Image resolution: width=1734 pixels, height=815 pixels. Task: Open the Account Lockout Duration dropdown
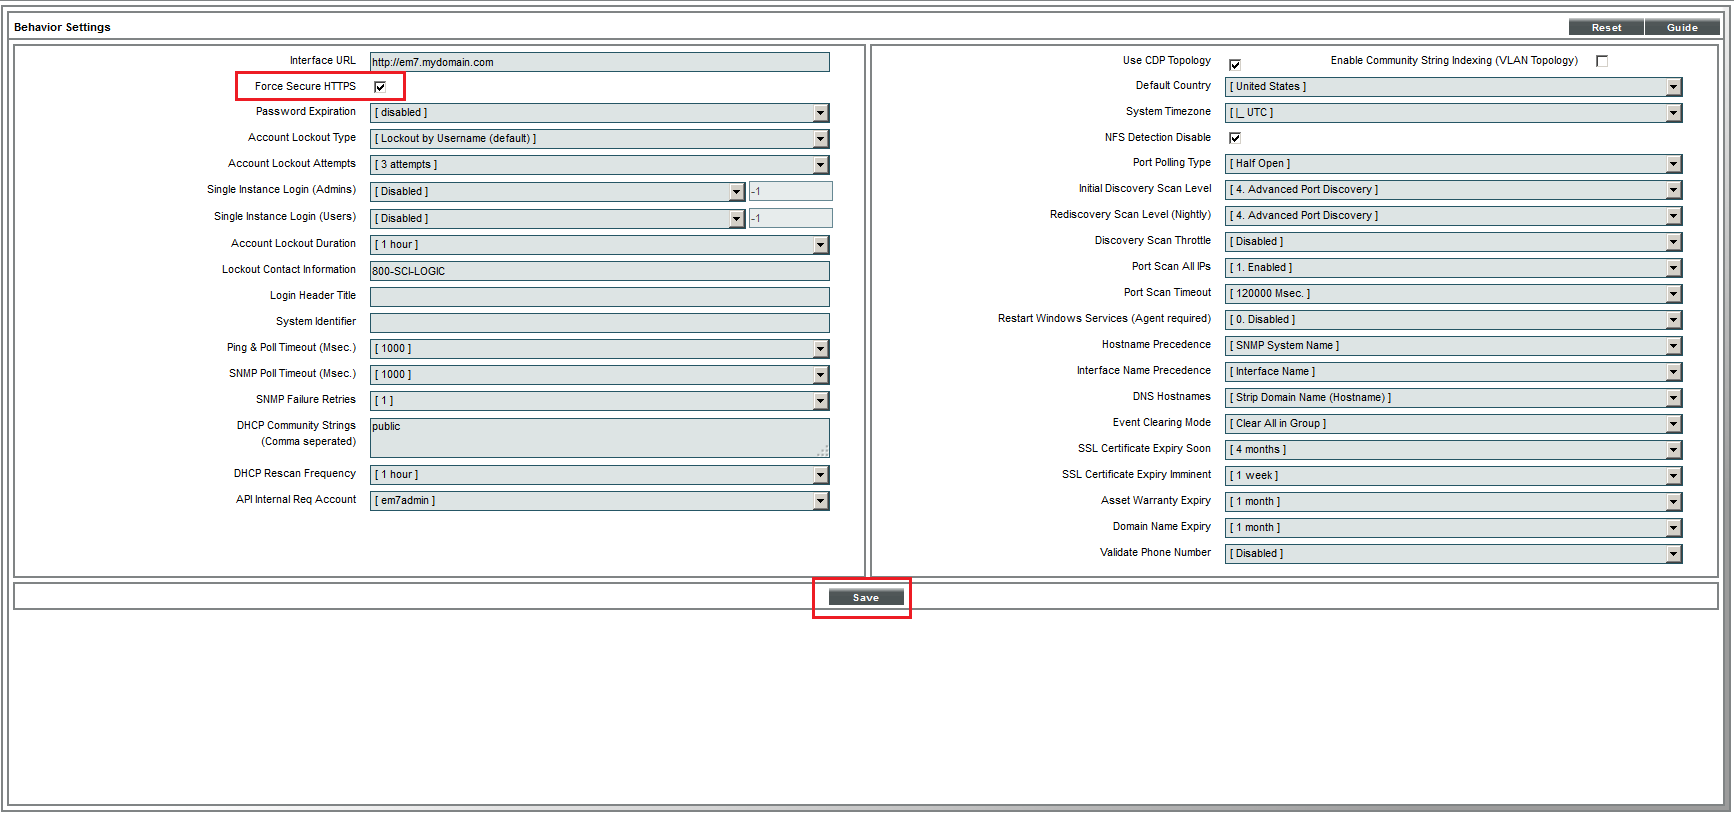(x=600, y=245)
